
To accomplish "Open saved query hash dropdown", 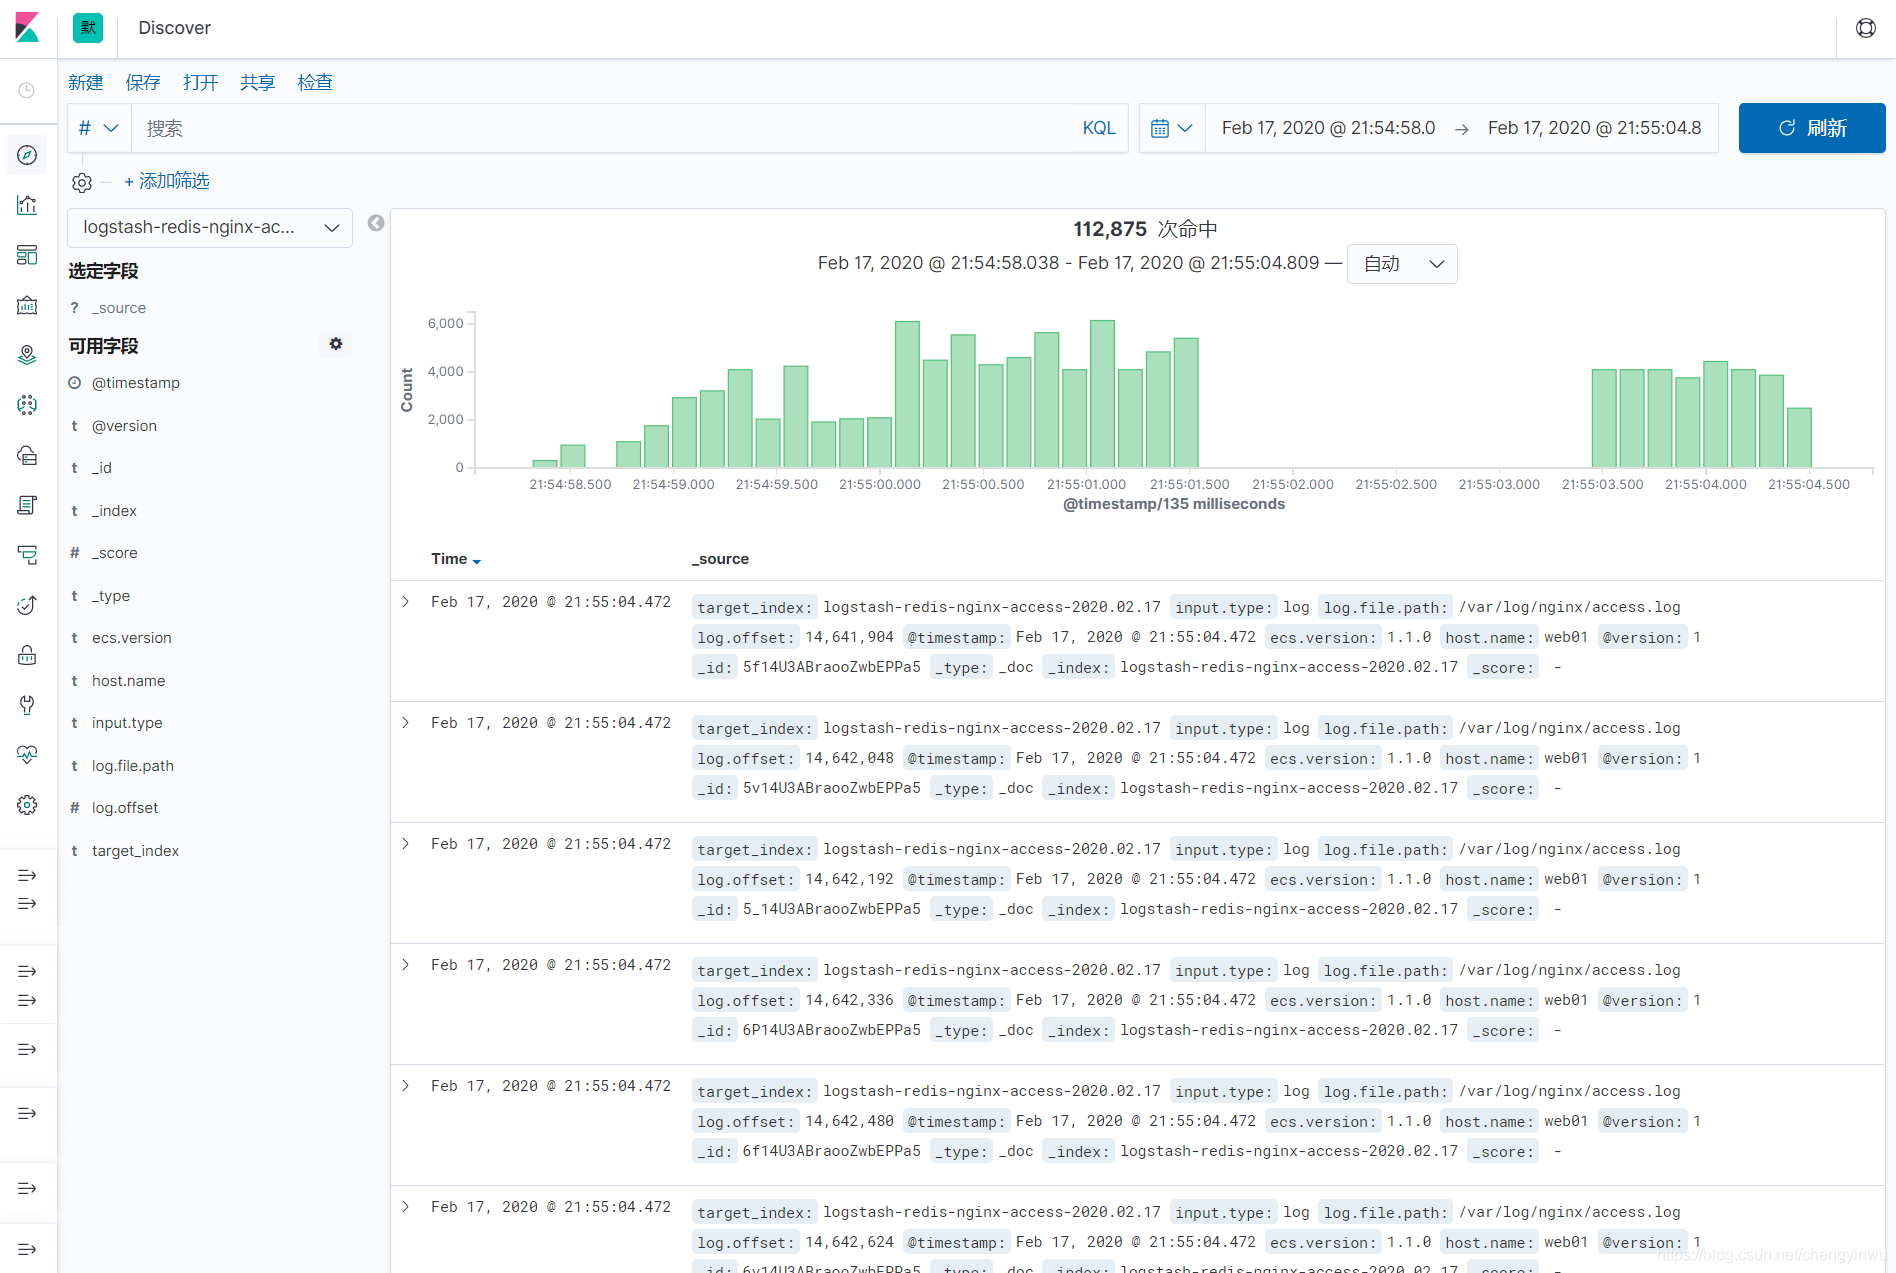I will coord(99,128).
